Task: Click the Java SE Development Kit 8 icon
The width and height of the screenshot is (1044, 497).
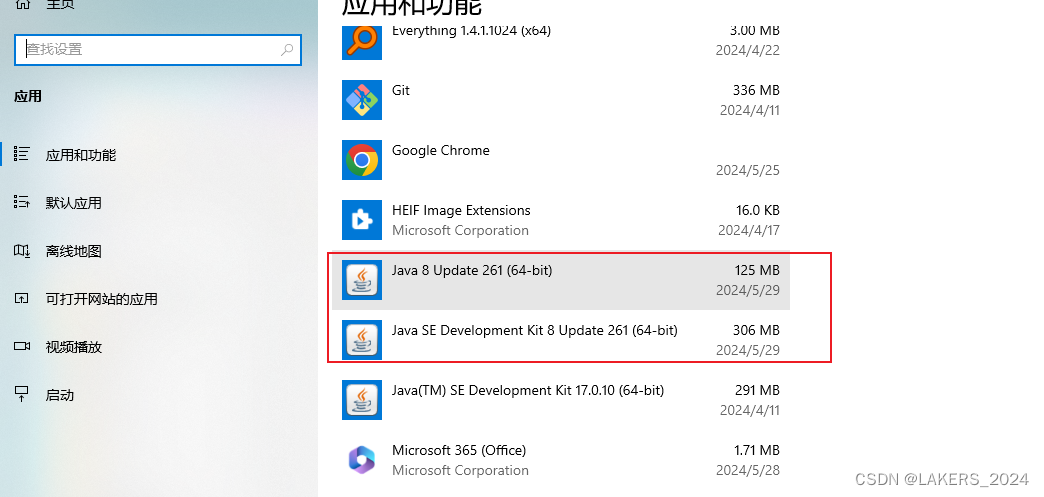Action: coord(362,340)
